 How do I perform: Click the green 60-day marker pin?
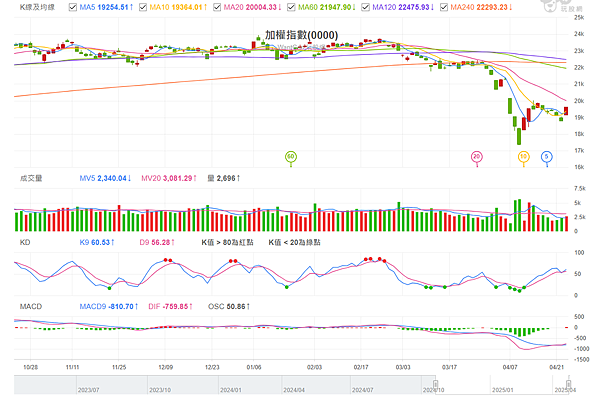291,157
